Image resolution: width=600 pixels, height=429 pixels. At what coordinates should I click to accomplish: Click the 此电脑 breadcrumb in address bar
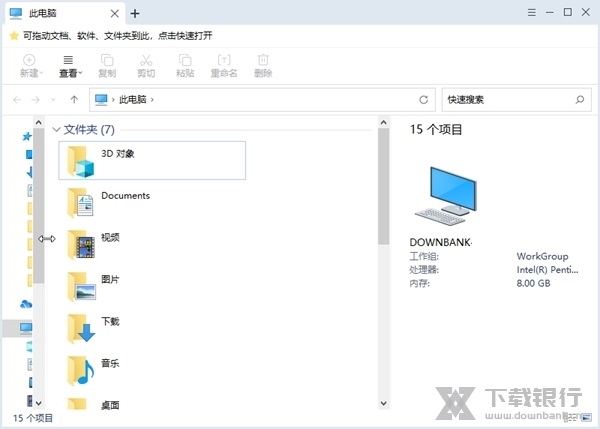pyautogui.click(x=133, y=100)
